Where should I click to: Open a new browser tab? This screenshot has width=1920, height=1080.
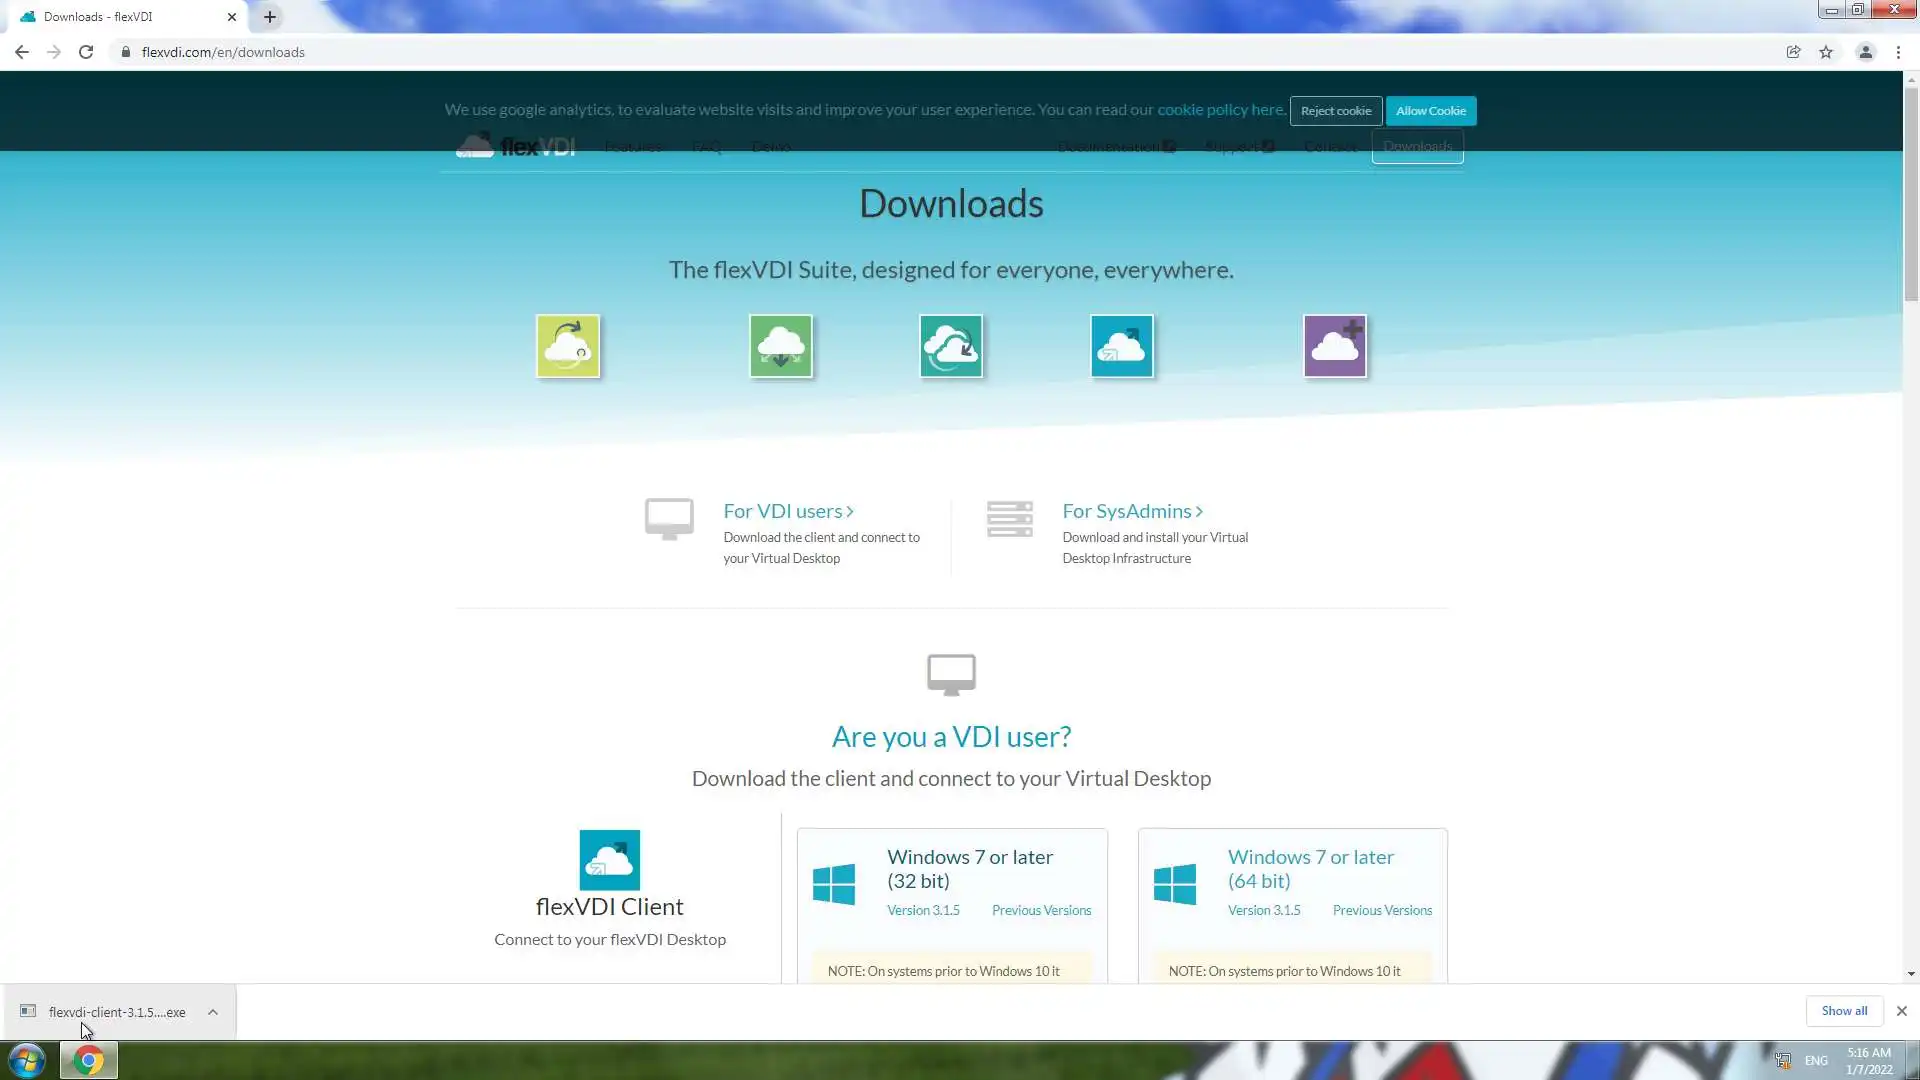(x=270, y=17)
